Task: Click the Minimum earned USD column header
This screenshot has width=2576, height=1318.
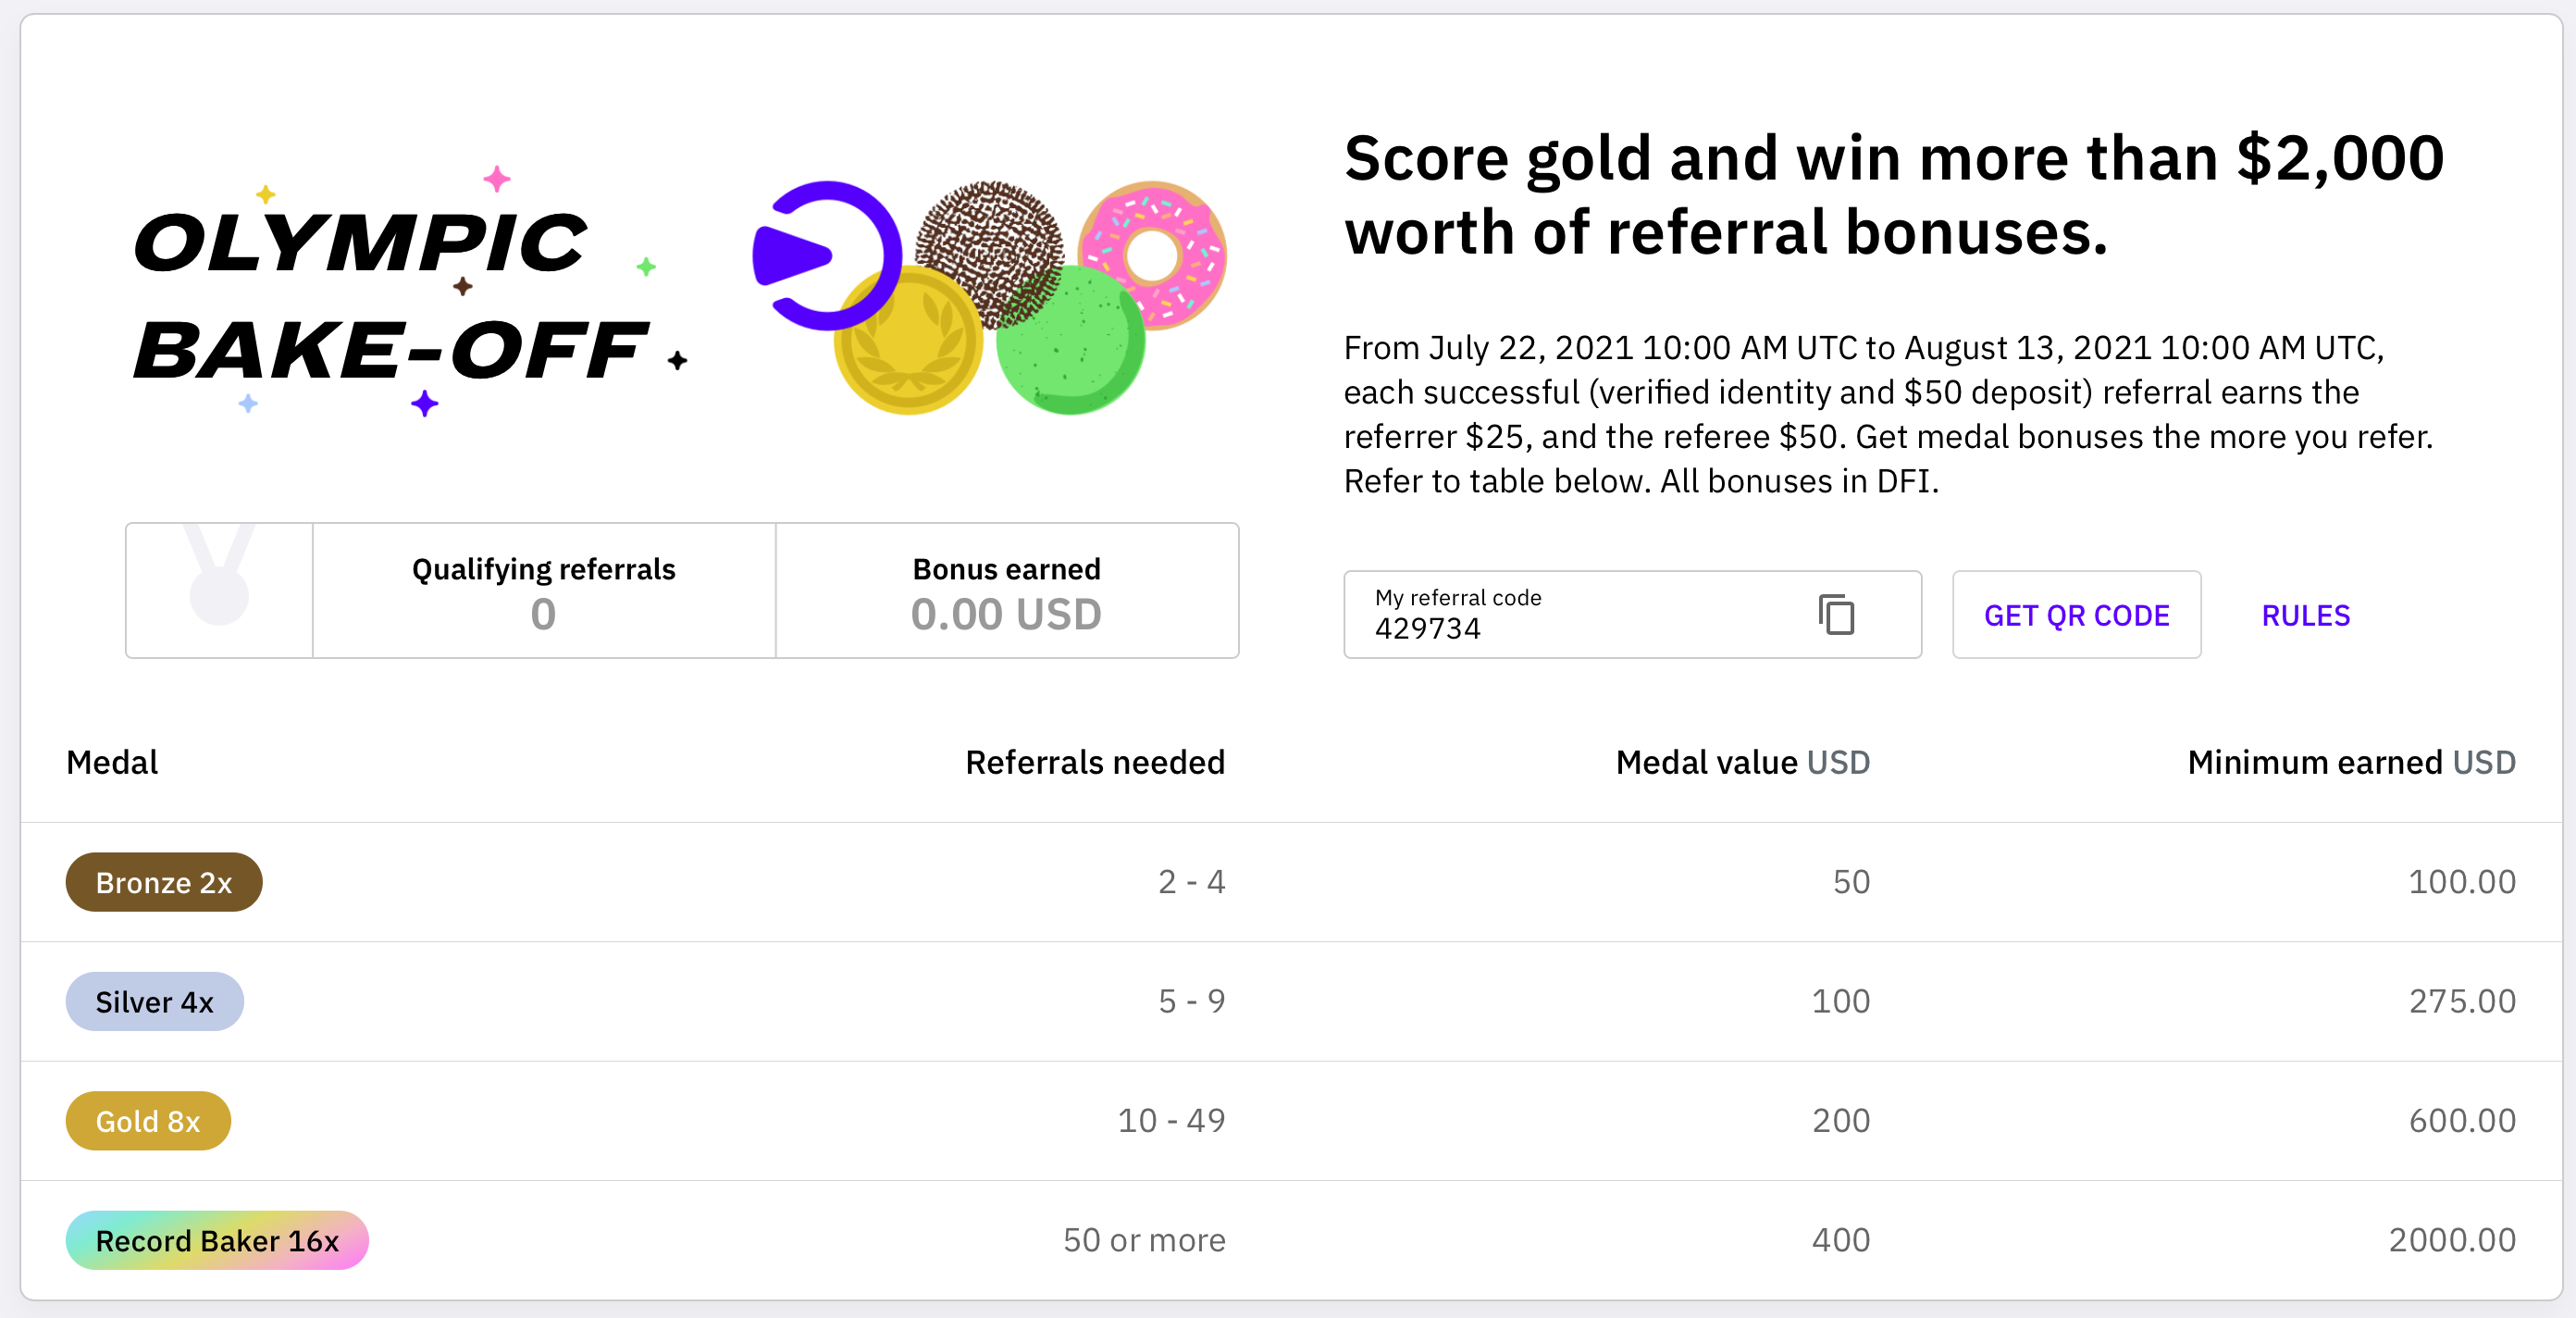Action: pyautogui.click(x=2351, y=762)
